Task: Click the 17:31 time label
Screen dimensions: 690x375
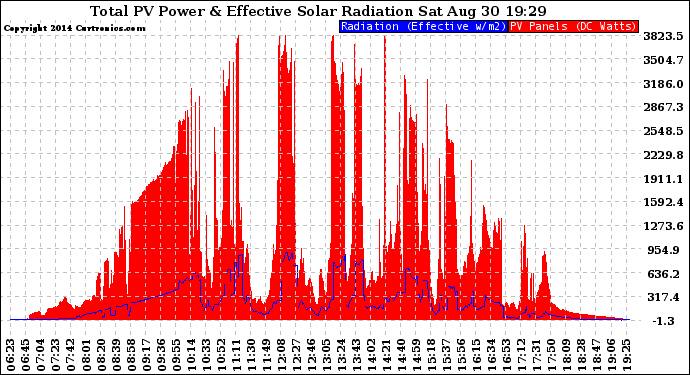Action: click(536, 354)
